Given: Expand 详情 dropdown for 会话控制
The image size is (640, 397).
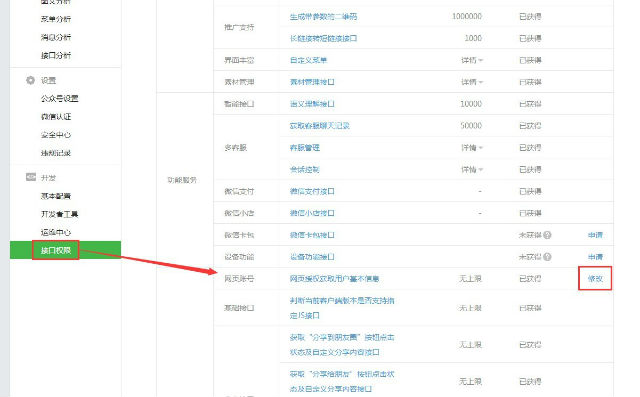Looking at the screenshot, I should click(x=472, y=169).
